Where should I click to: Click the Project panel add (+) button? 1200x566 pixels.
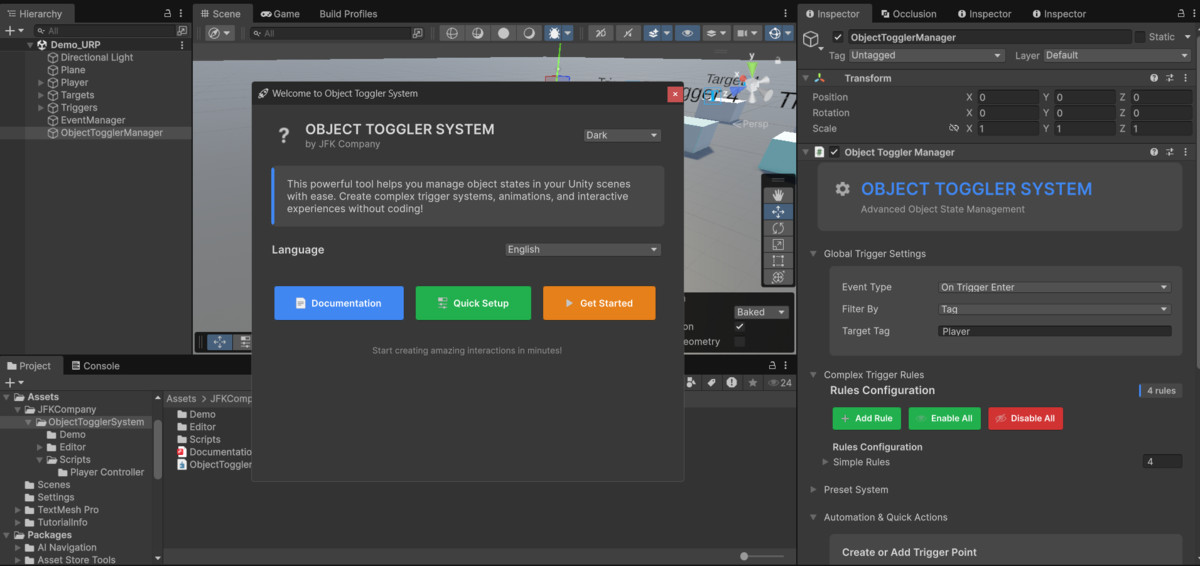(9, 382)
